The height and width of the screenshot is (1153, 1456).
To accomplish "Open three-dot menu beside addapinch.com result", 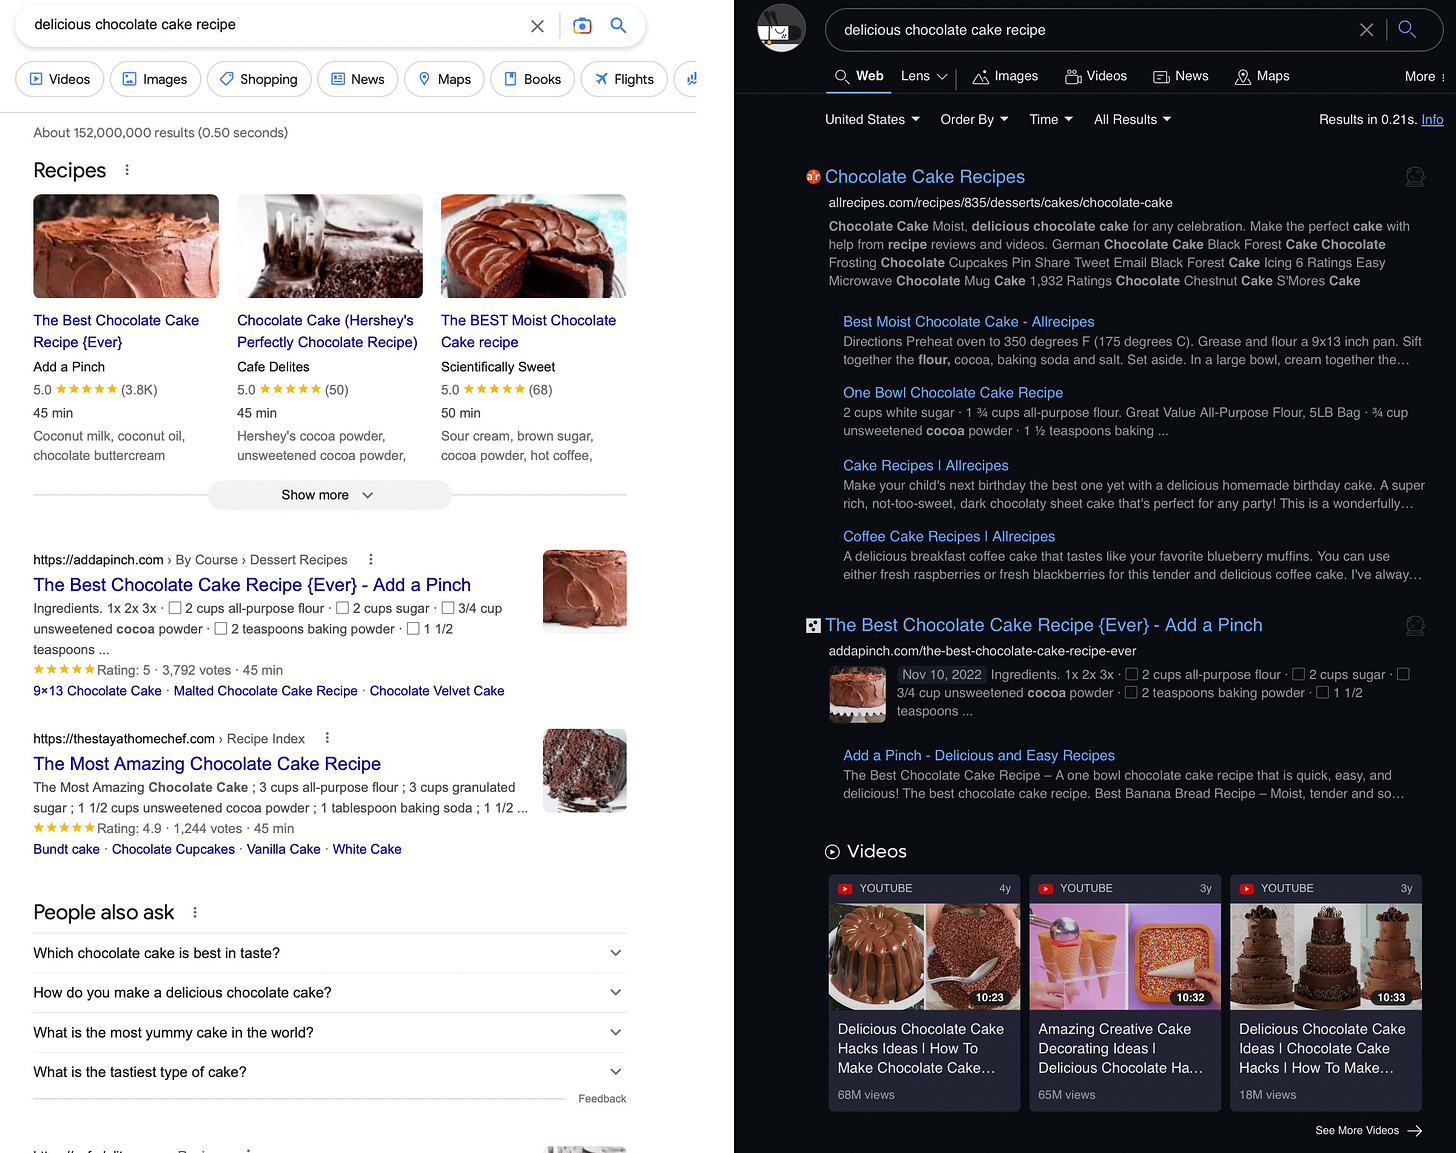I will (x=371, y=560).
